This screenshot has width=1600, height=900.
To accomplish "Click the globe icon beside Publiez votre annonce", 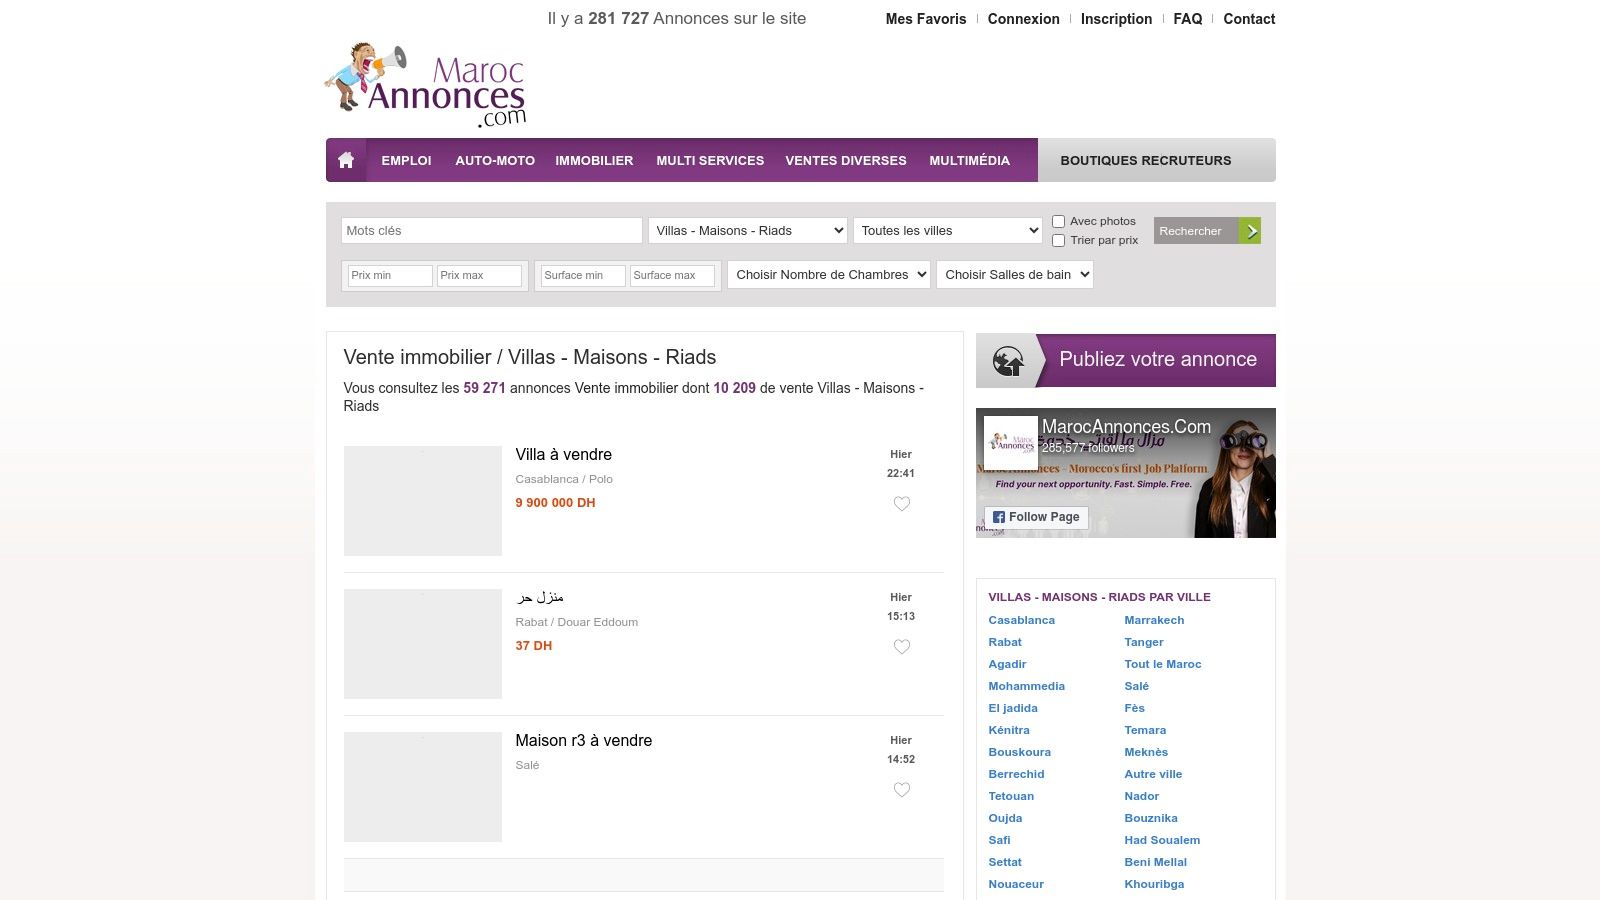I will [x=1008, y=360].
